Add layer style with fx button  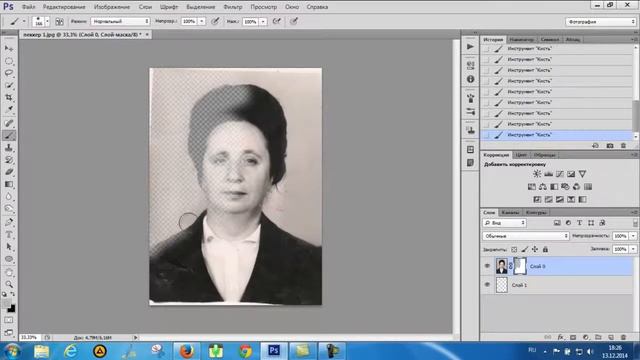point(561,337)
